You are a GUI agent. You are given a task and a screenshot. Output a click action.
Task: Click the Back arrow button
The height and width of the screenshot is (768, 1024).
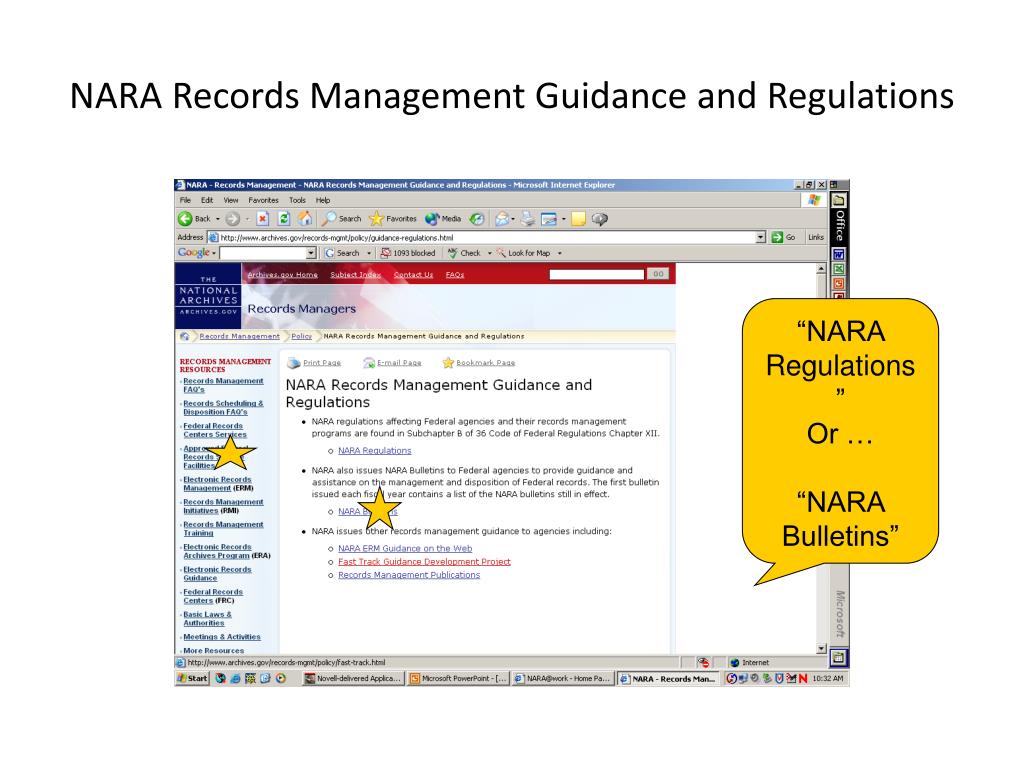click(x=195, y=219)
